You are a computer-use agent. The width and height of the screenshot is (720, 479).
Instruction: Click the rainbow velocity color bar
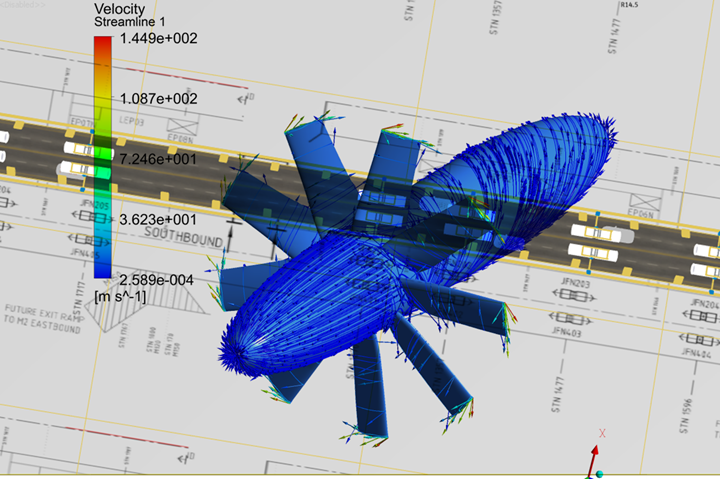point(103,157)
